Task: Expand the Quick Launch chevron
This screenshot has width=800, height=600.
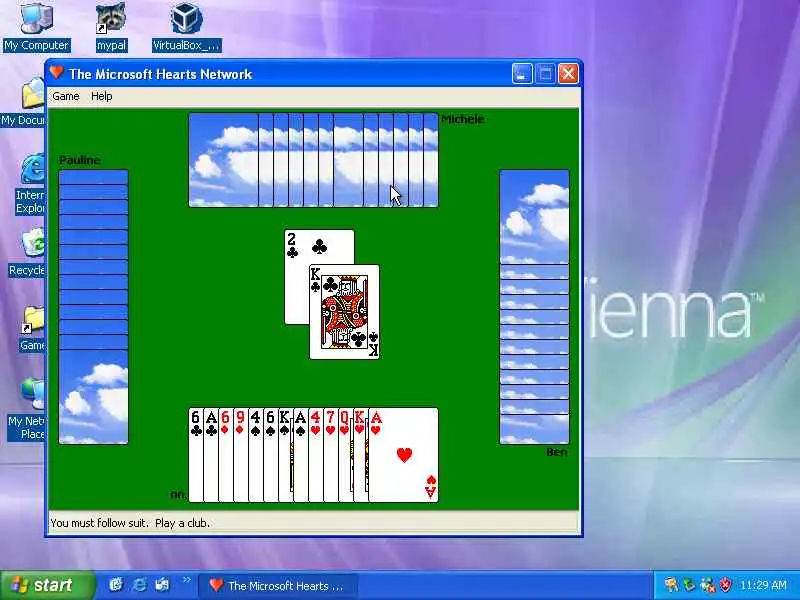Action: pos(186,580)
